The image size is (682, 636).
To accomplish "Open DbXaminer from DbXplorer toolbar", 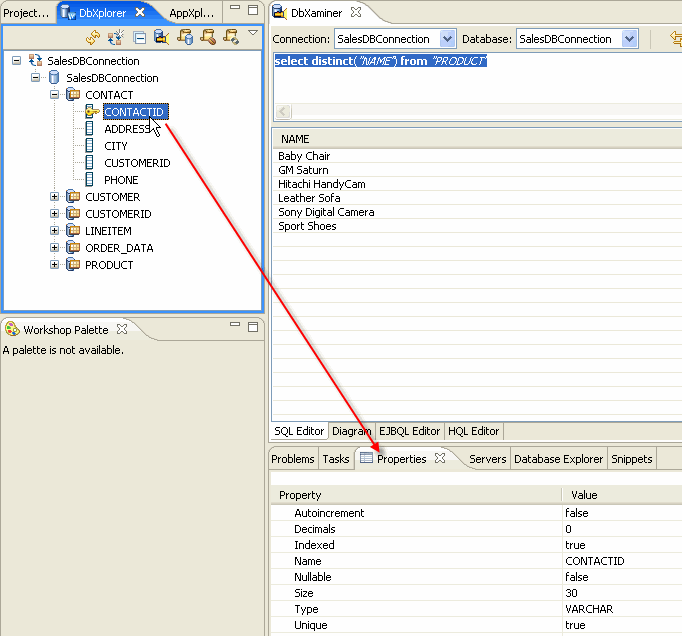I will point(161,38).
